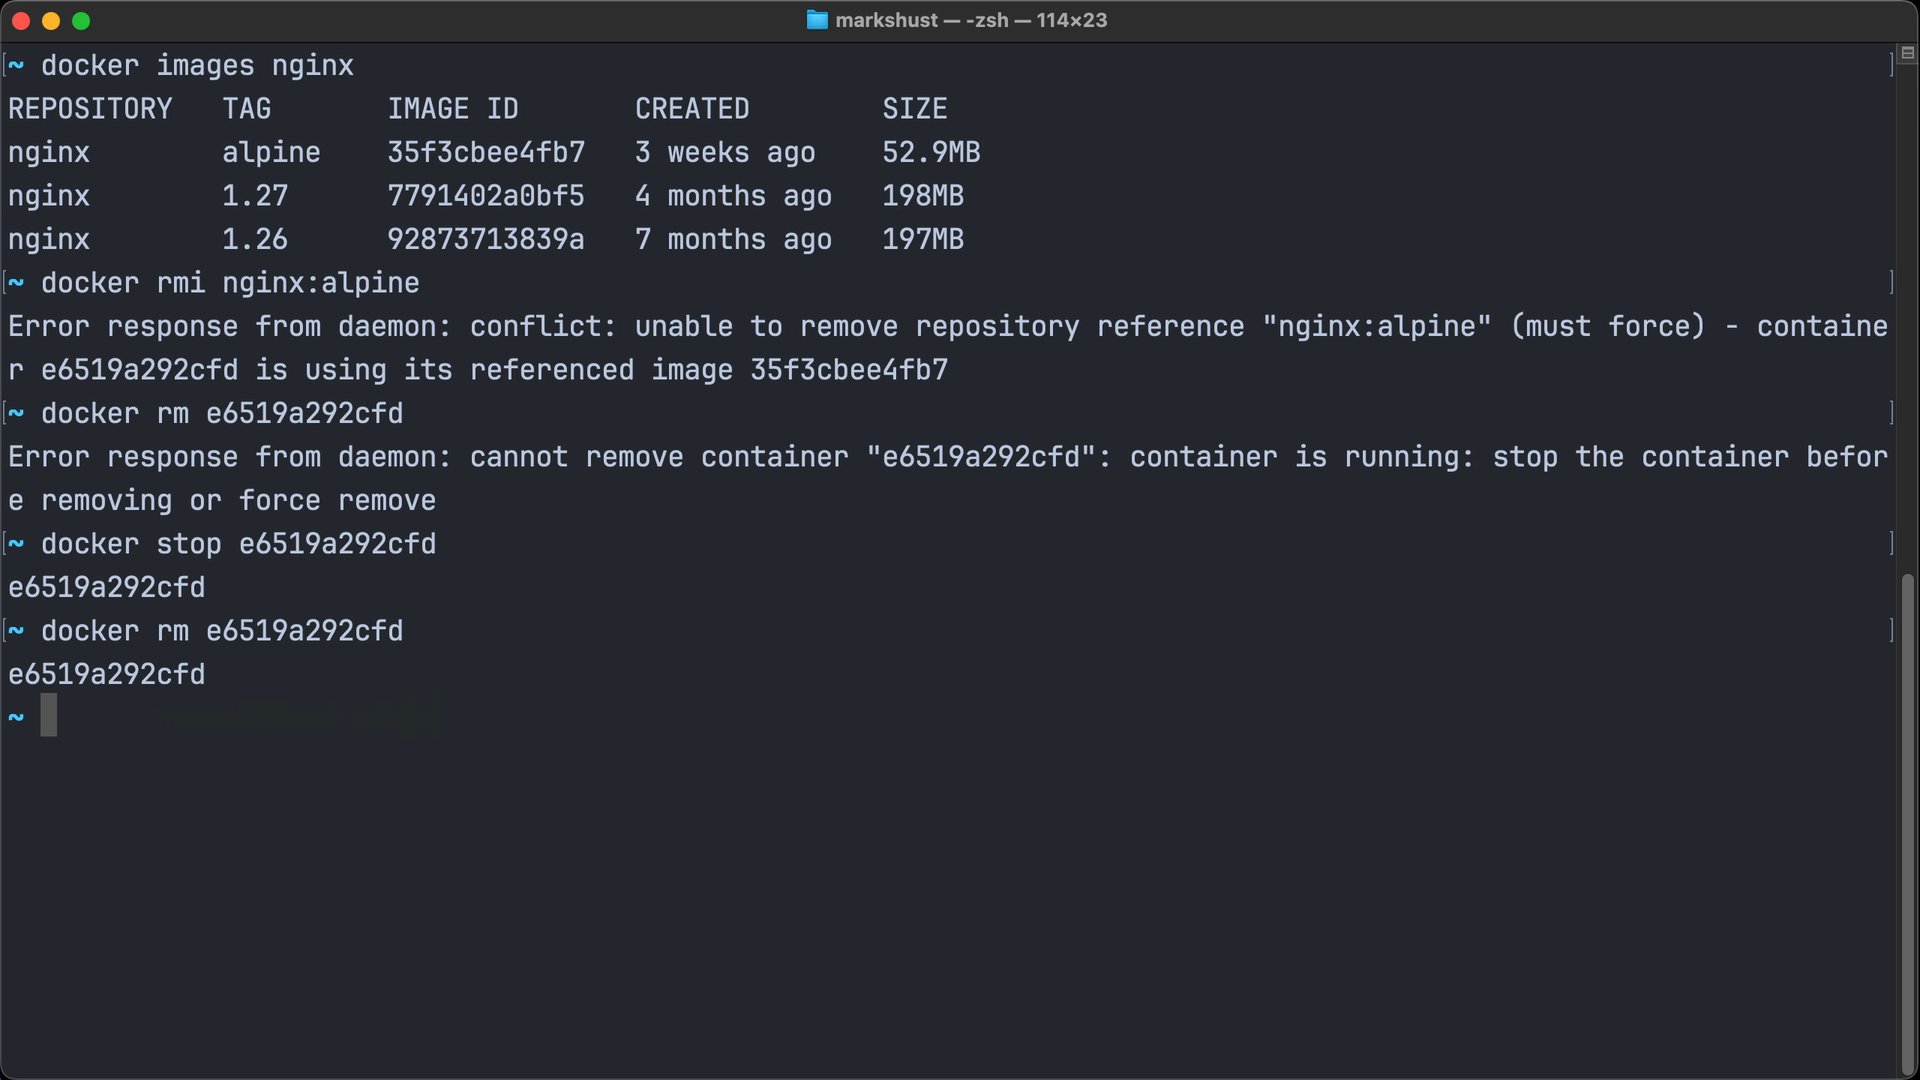Close the terminal window with red button

[21, 20]
